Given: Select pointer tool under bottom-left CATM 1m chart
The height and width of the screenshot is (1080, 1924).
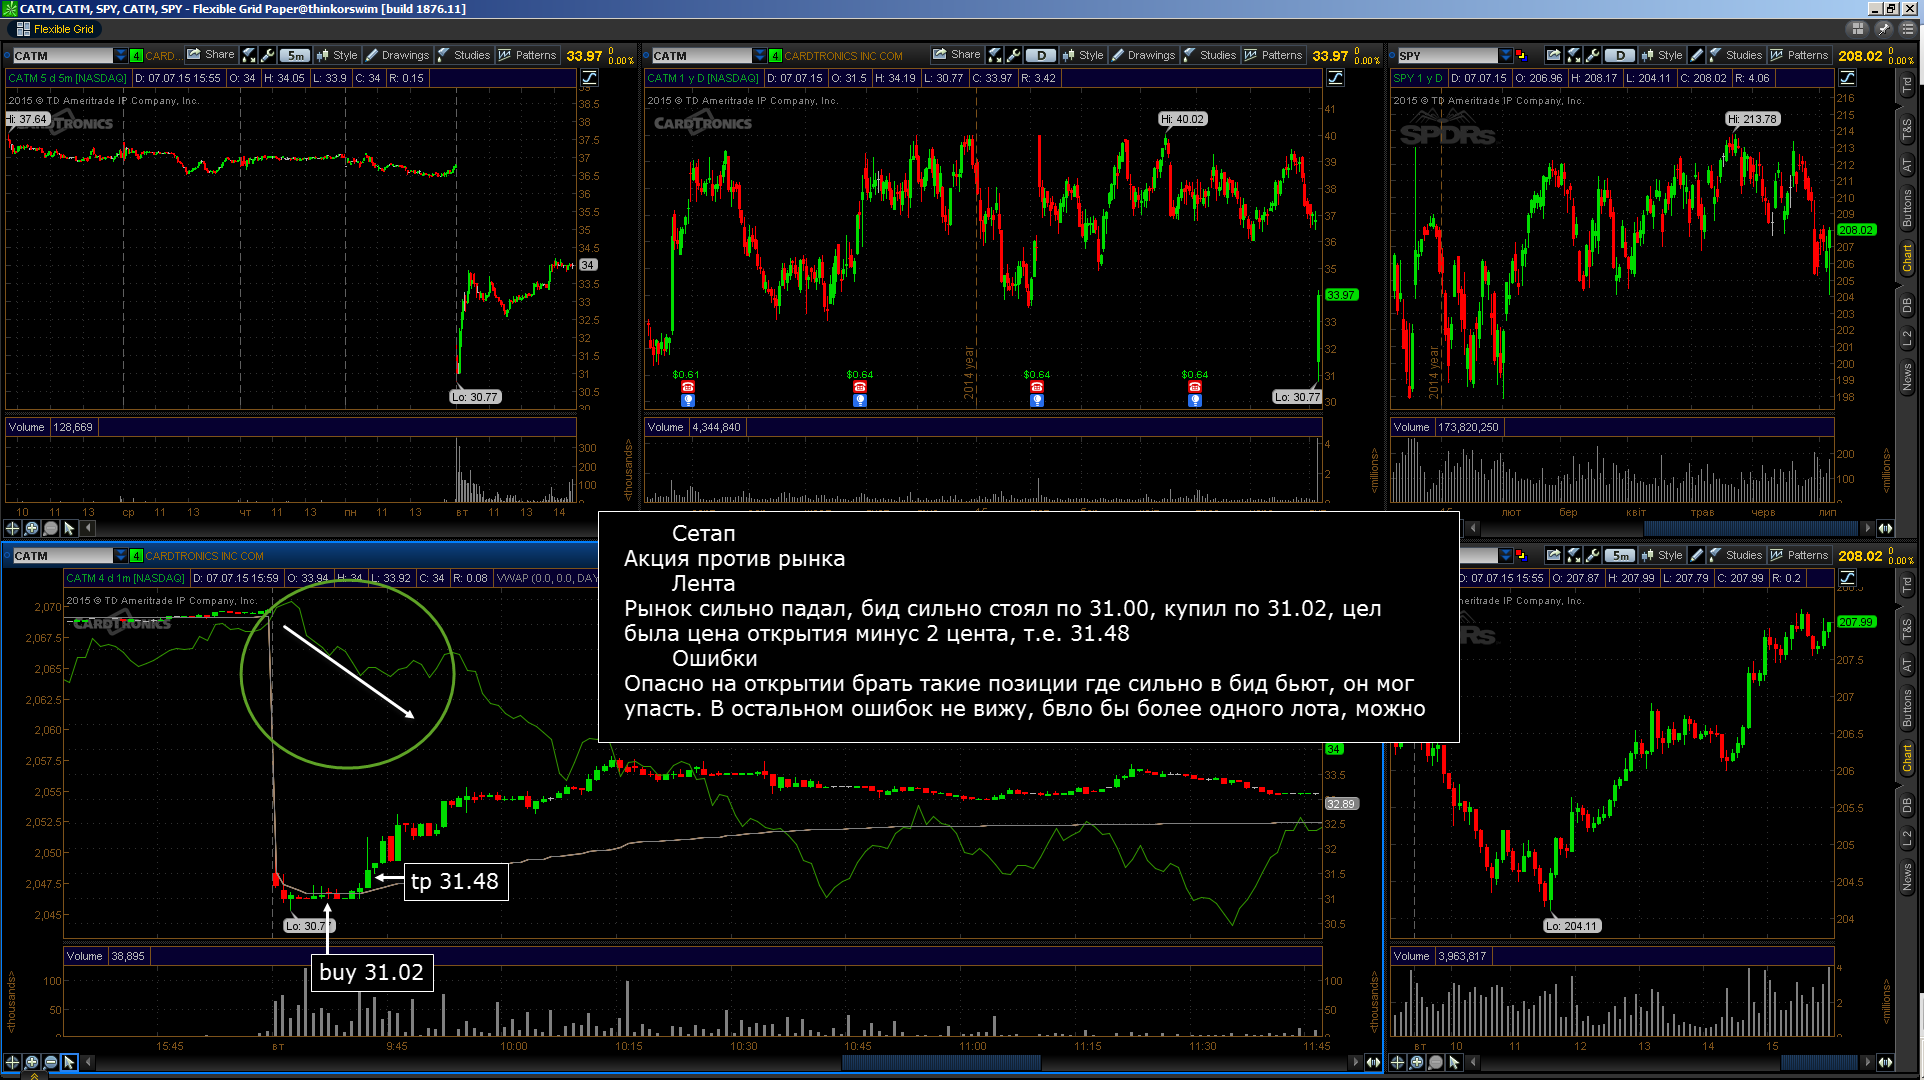Looking at the screenshot, I should click(70, 1062).
